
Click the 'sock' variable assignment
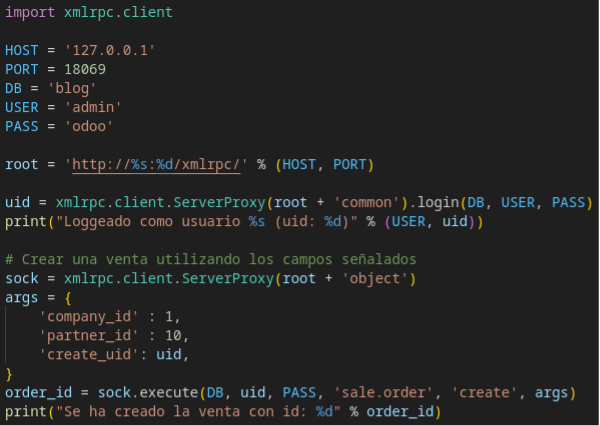[x=21, y=279]
